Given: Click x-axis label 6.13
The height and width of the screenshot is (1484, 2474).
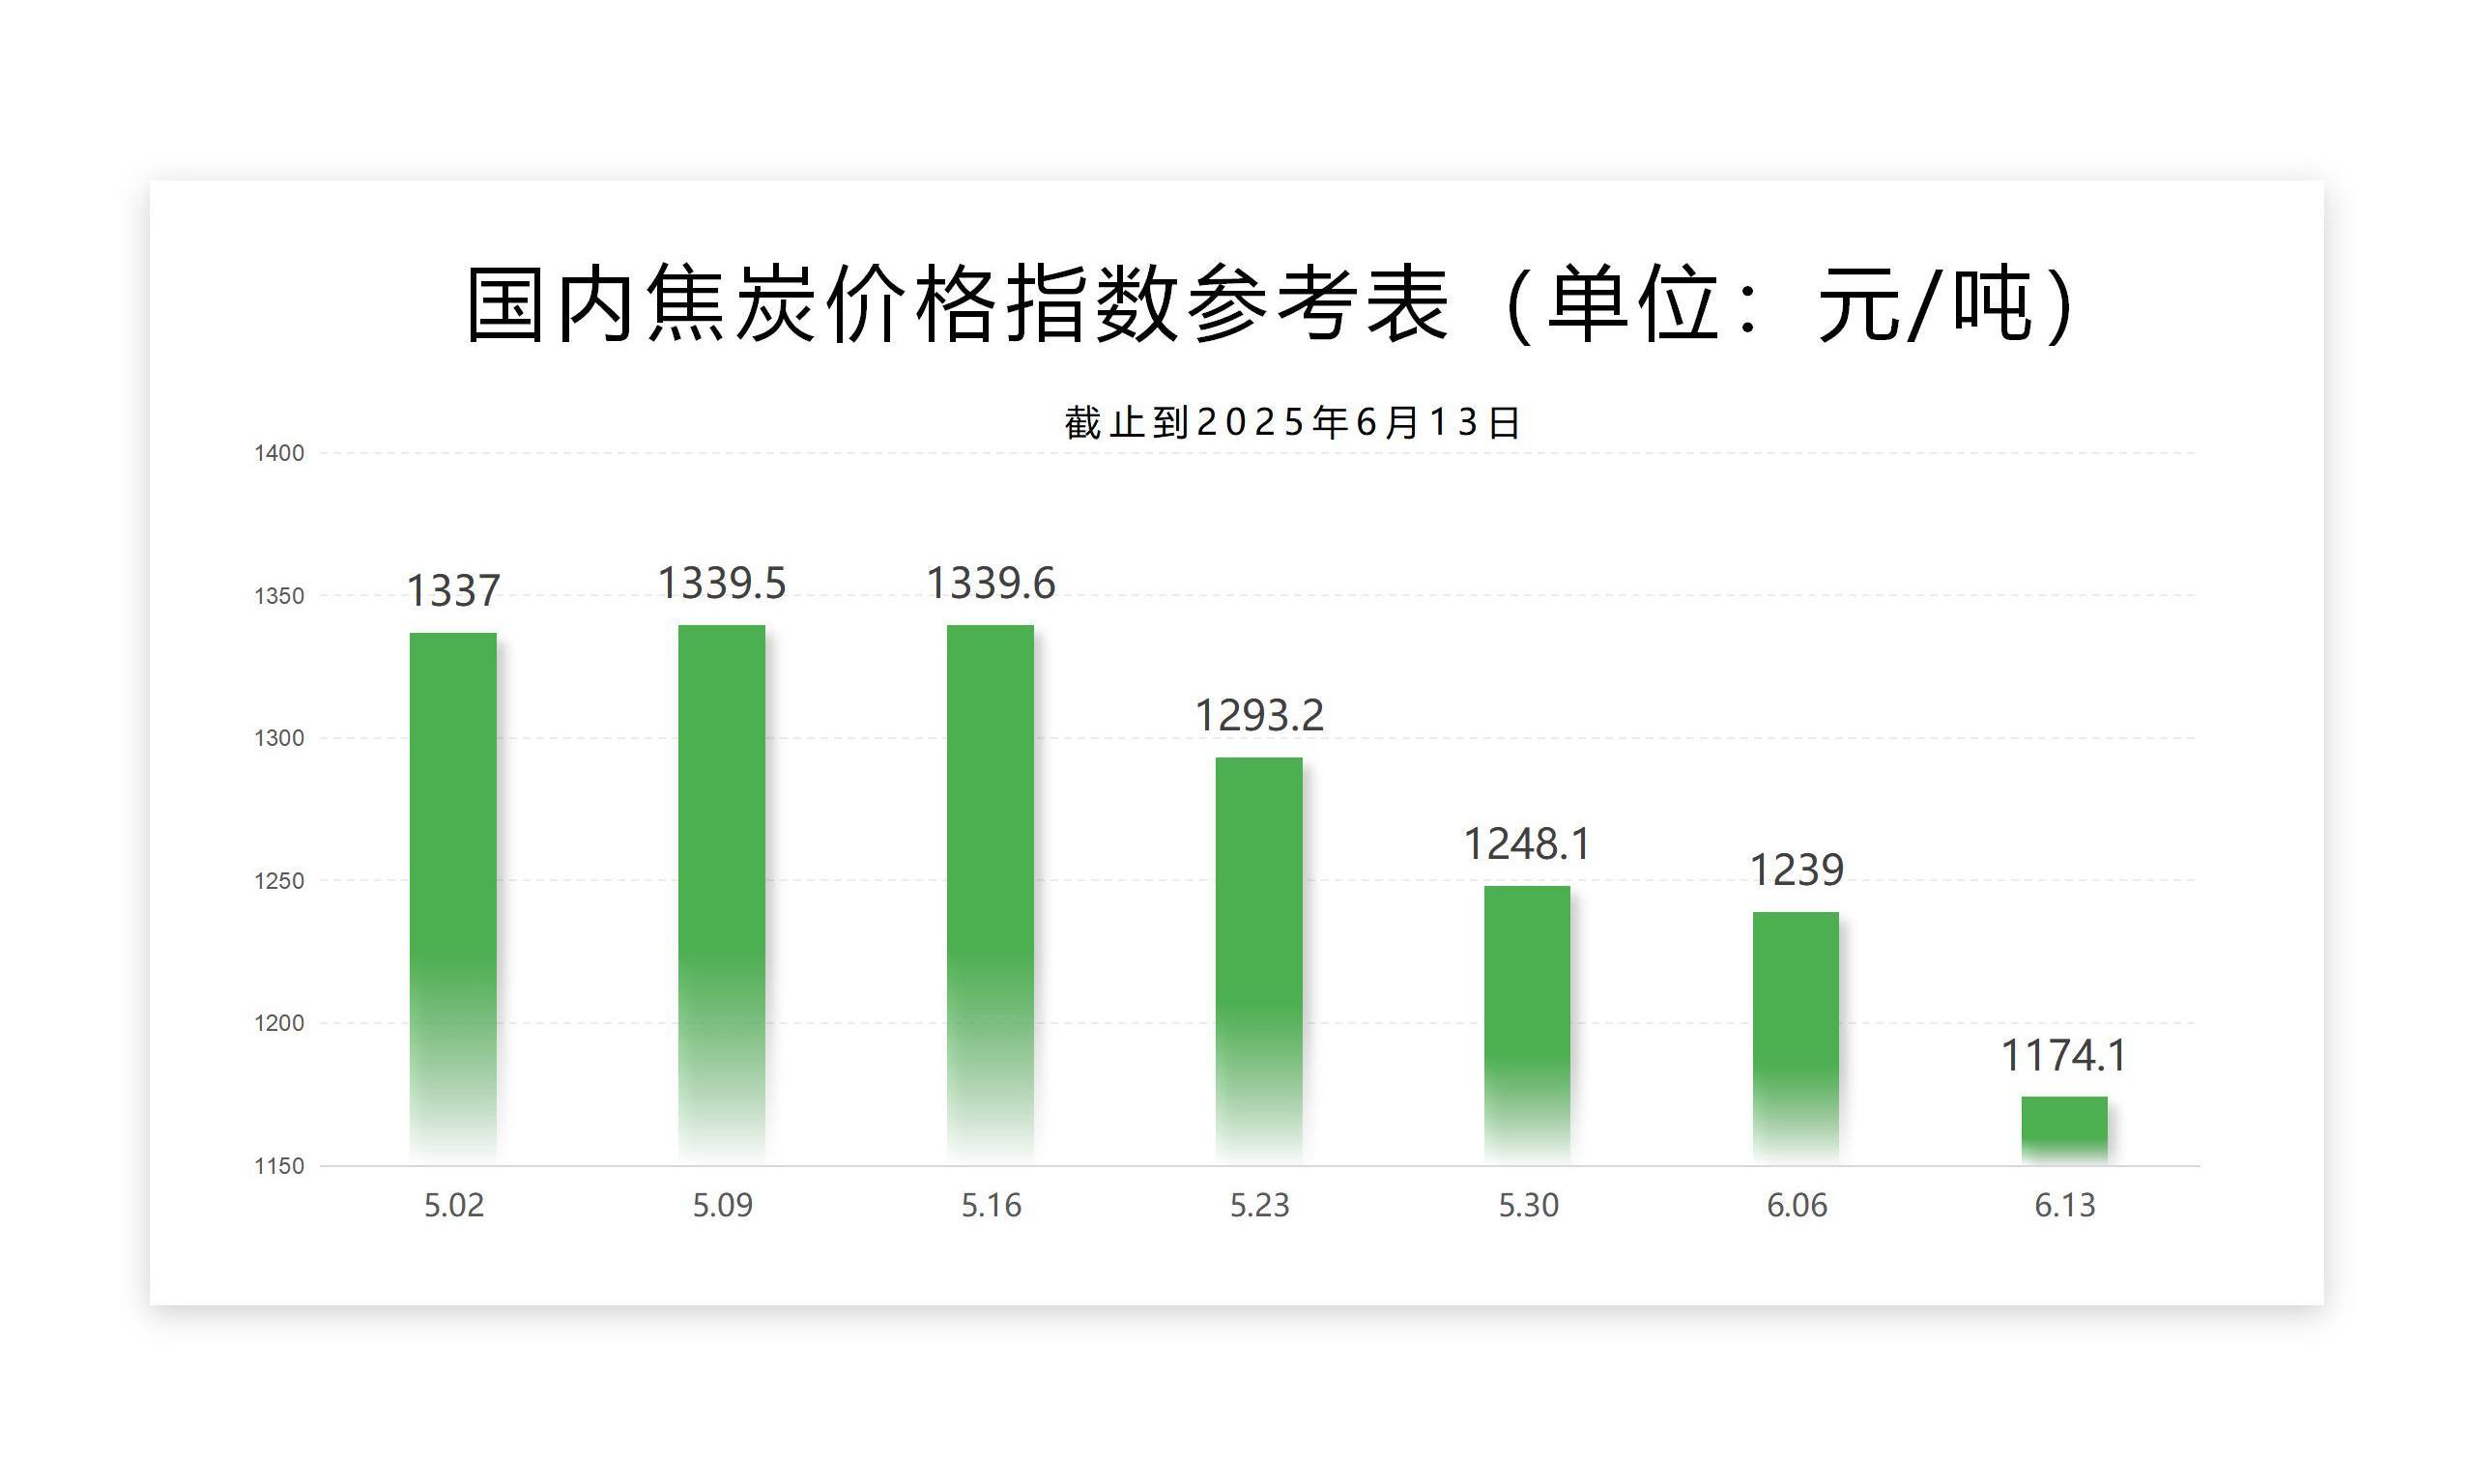Looking at the screenshot, I should click(x=2065, y=1205).
